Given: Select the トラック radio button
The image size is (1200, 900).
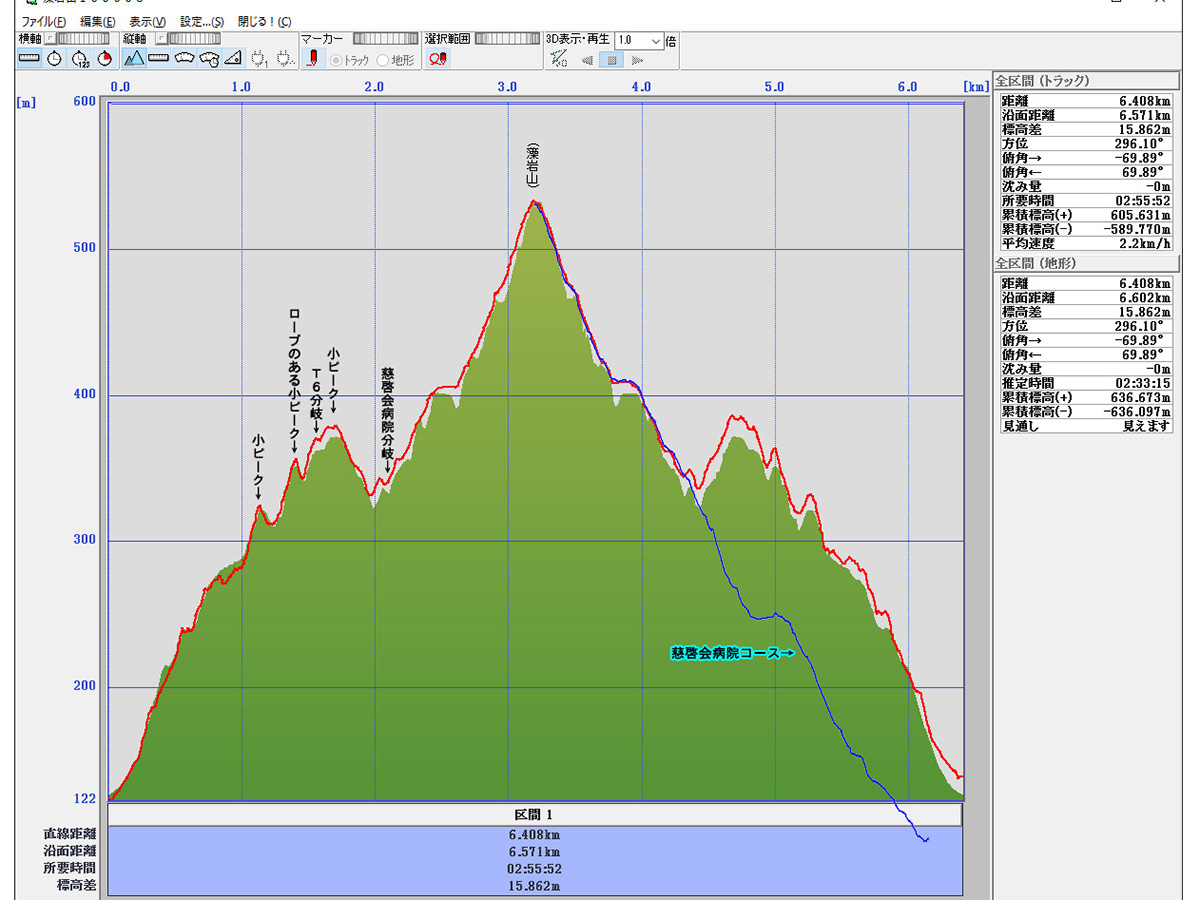Looking at the screenshot, I should pos(336,60).
